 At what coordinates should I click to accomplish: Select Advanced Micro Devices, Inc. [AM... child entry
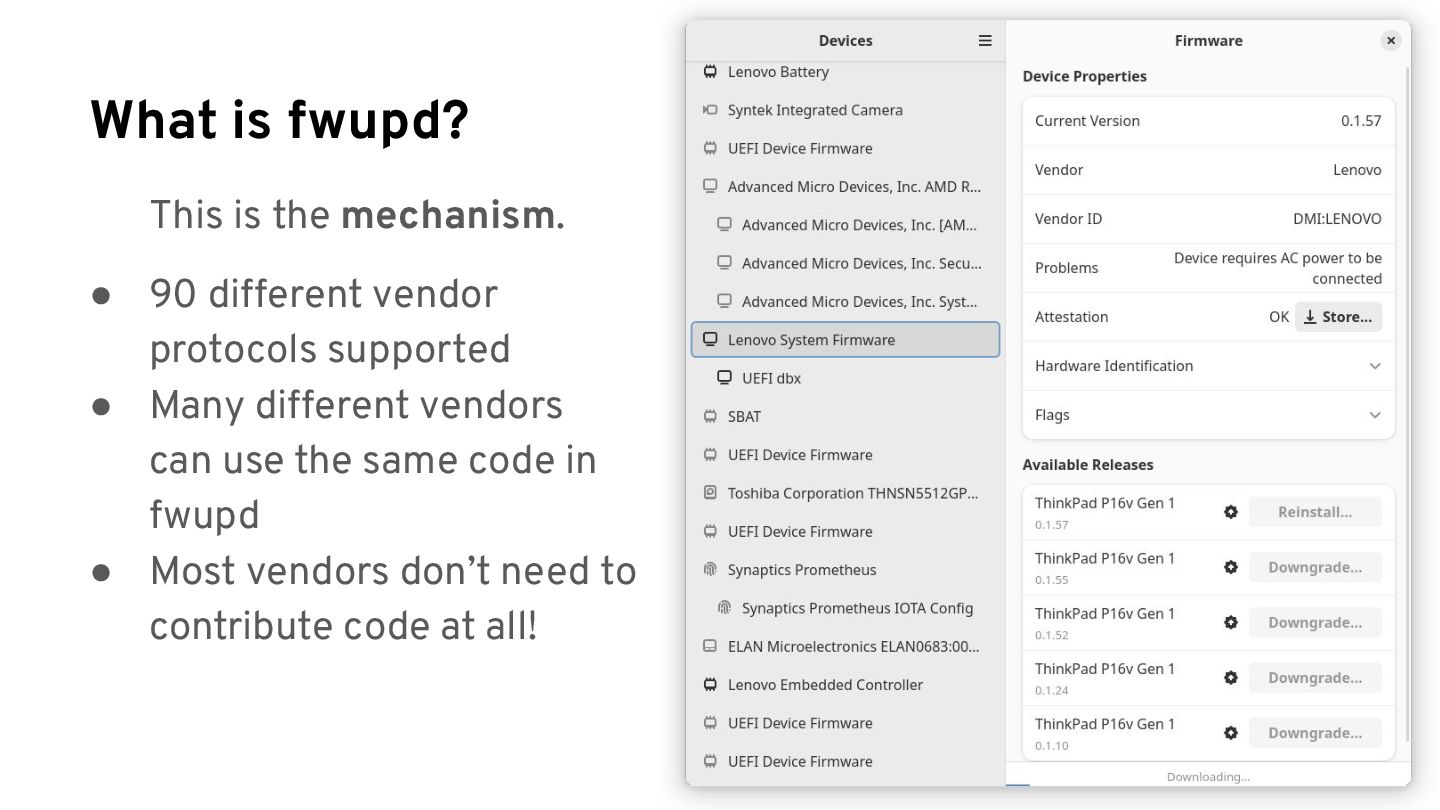pyautogui.click(x=845, y=225)
